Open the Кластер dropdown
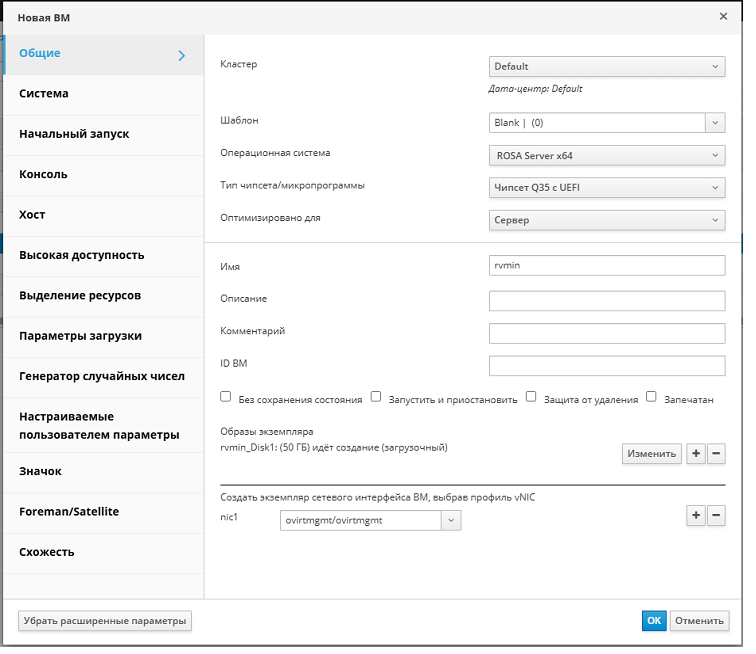The image size is (756, 654). point(606,66)
